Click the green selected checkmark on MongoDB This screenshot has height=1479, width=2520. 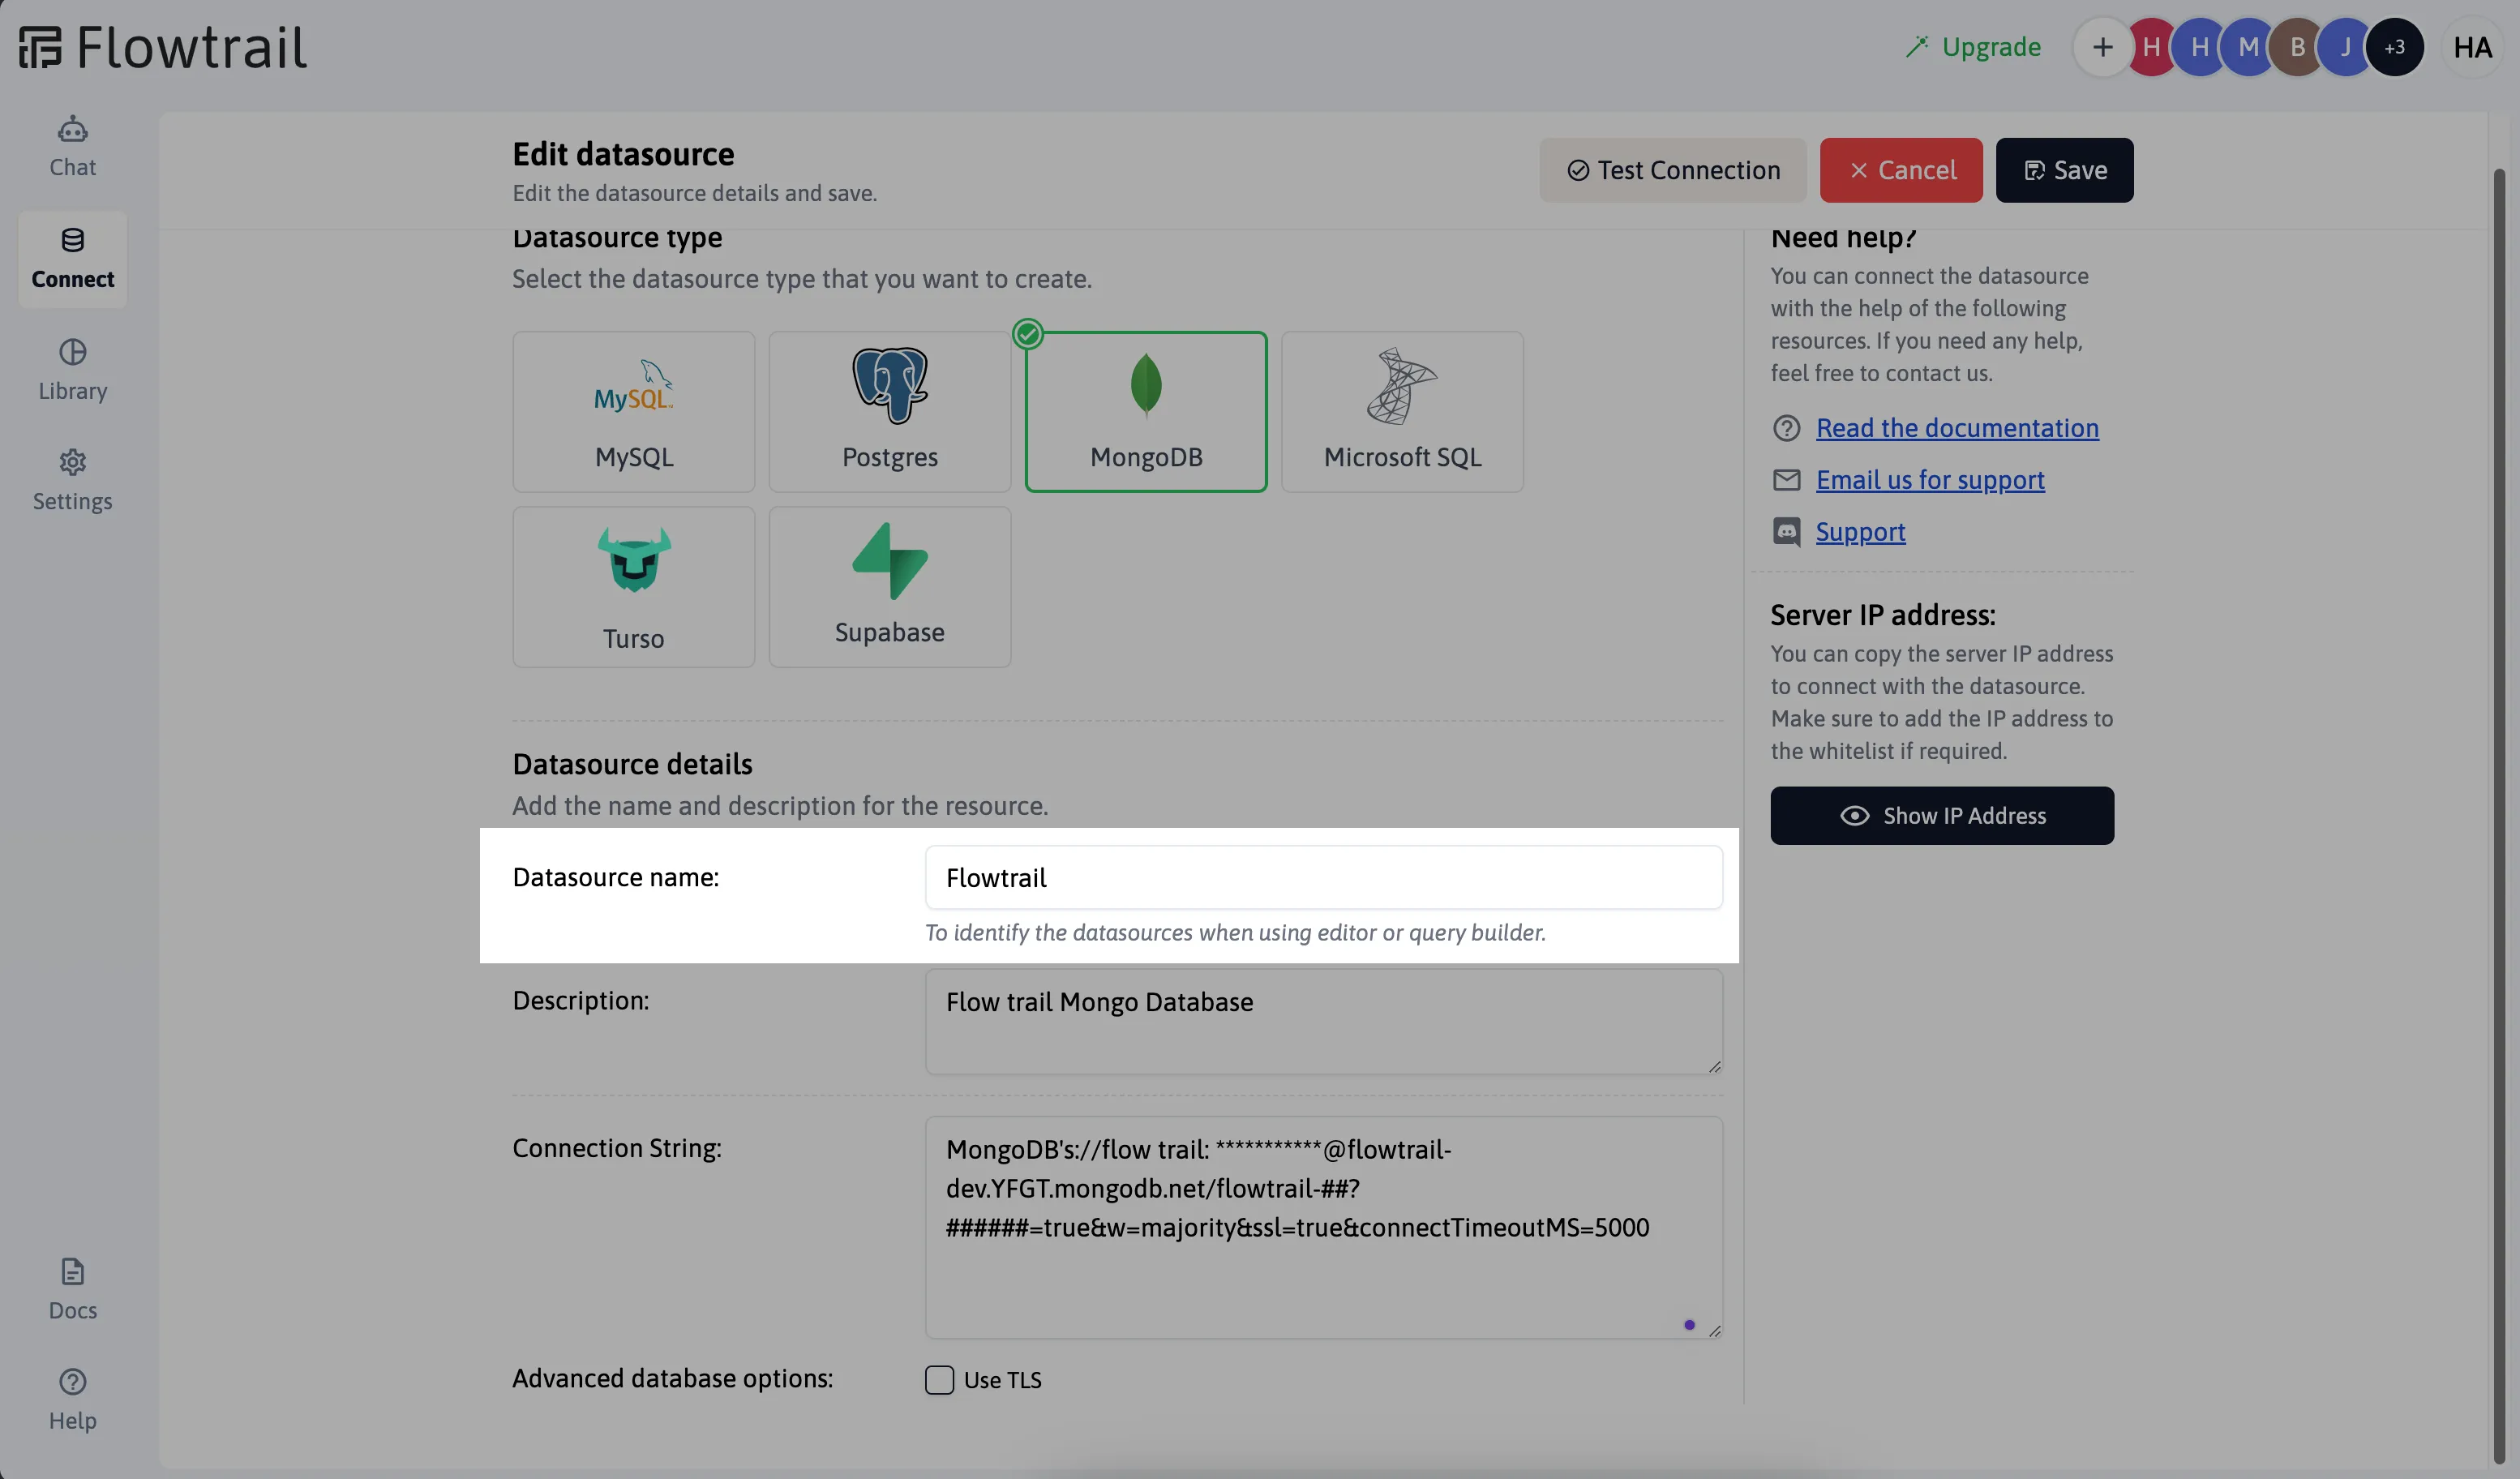pyautogui.click(x=1028, y=334)
